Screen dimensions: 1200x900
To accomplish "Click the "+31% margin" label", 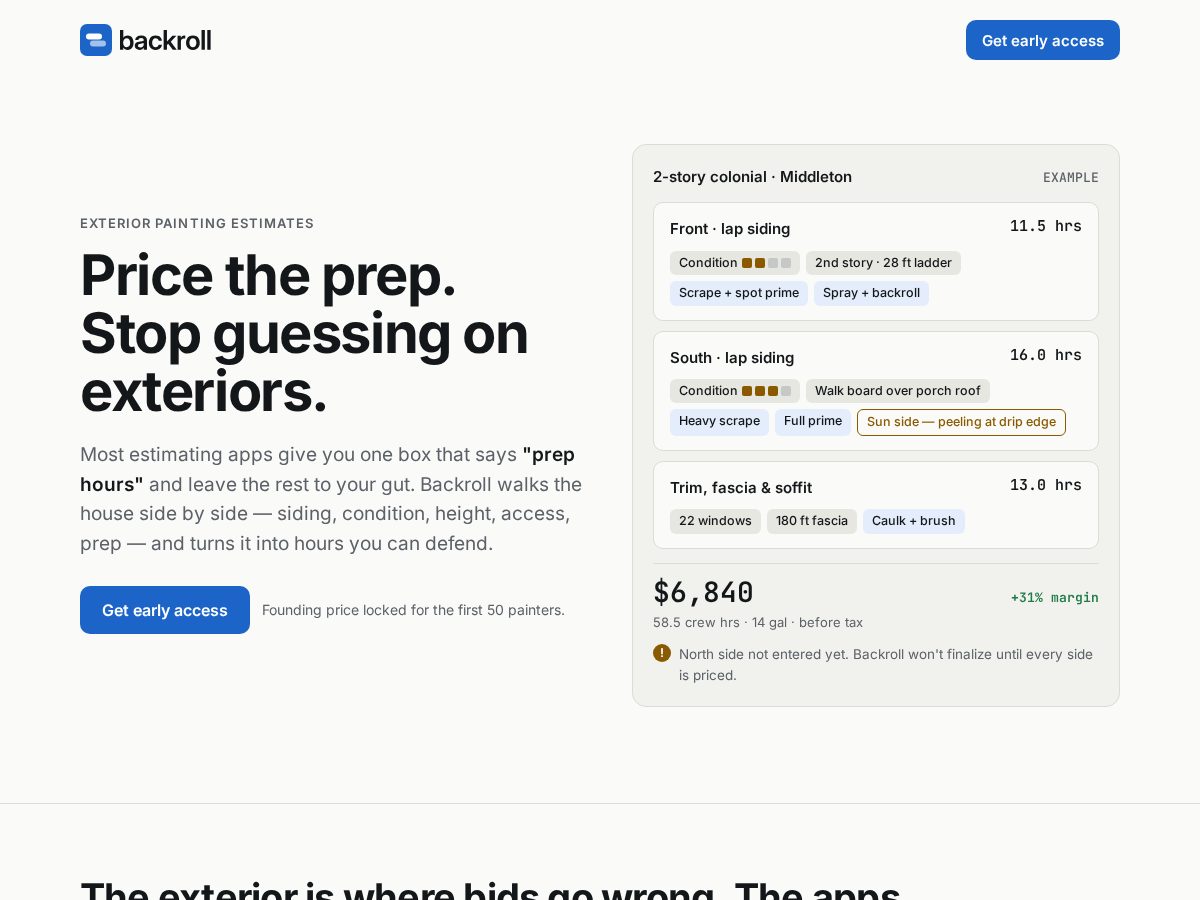I will coord(1055,597).
